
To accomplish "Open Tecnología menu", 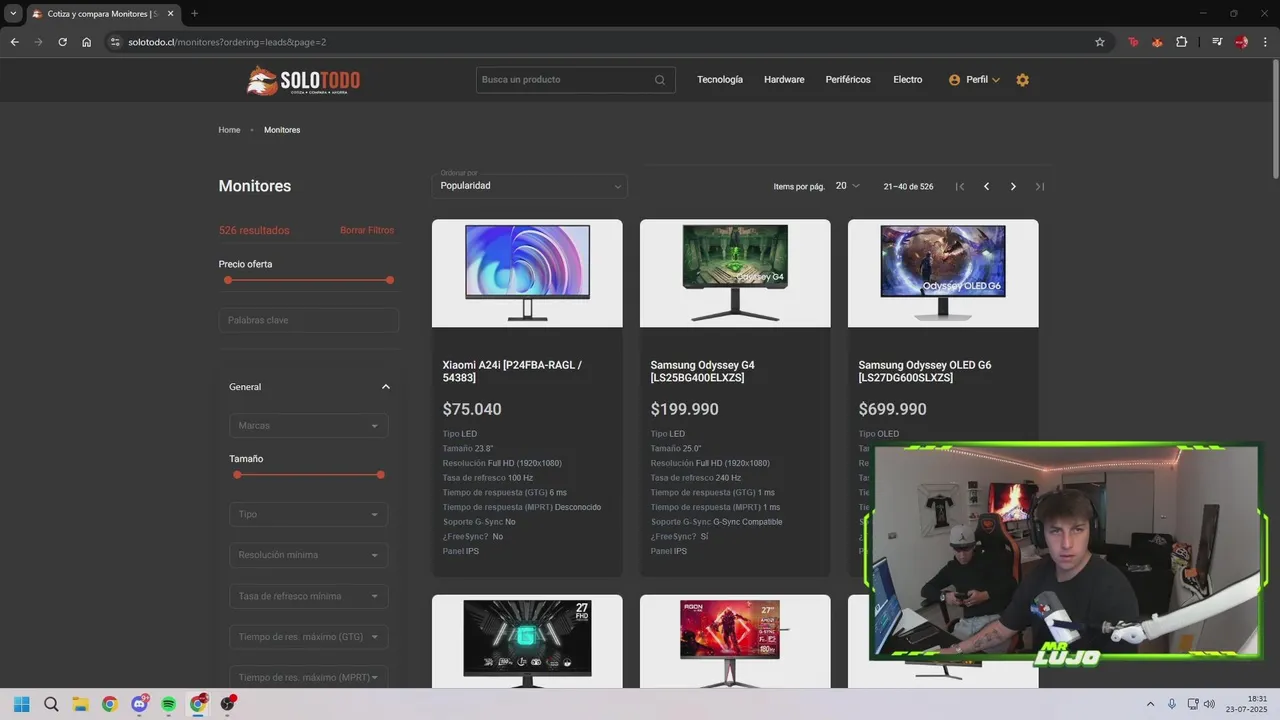I will (x=720, y=80).
